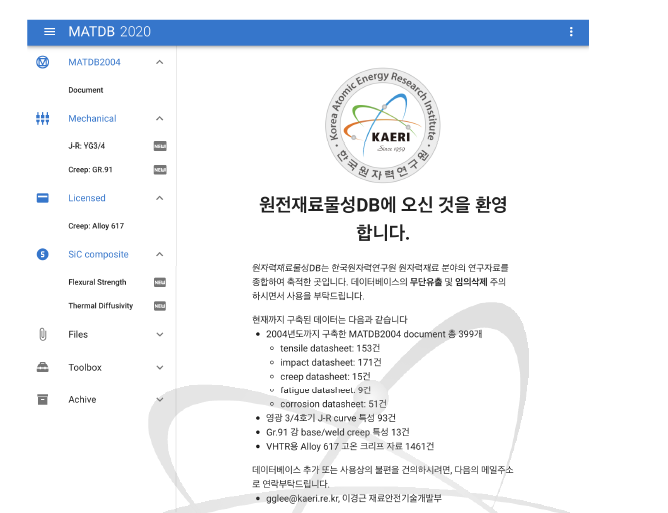The image size is (668, 513).
Task: Open the Thermal Diffusivity entry
Action: [x=101, y=305]
